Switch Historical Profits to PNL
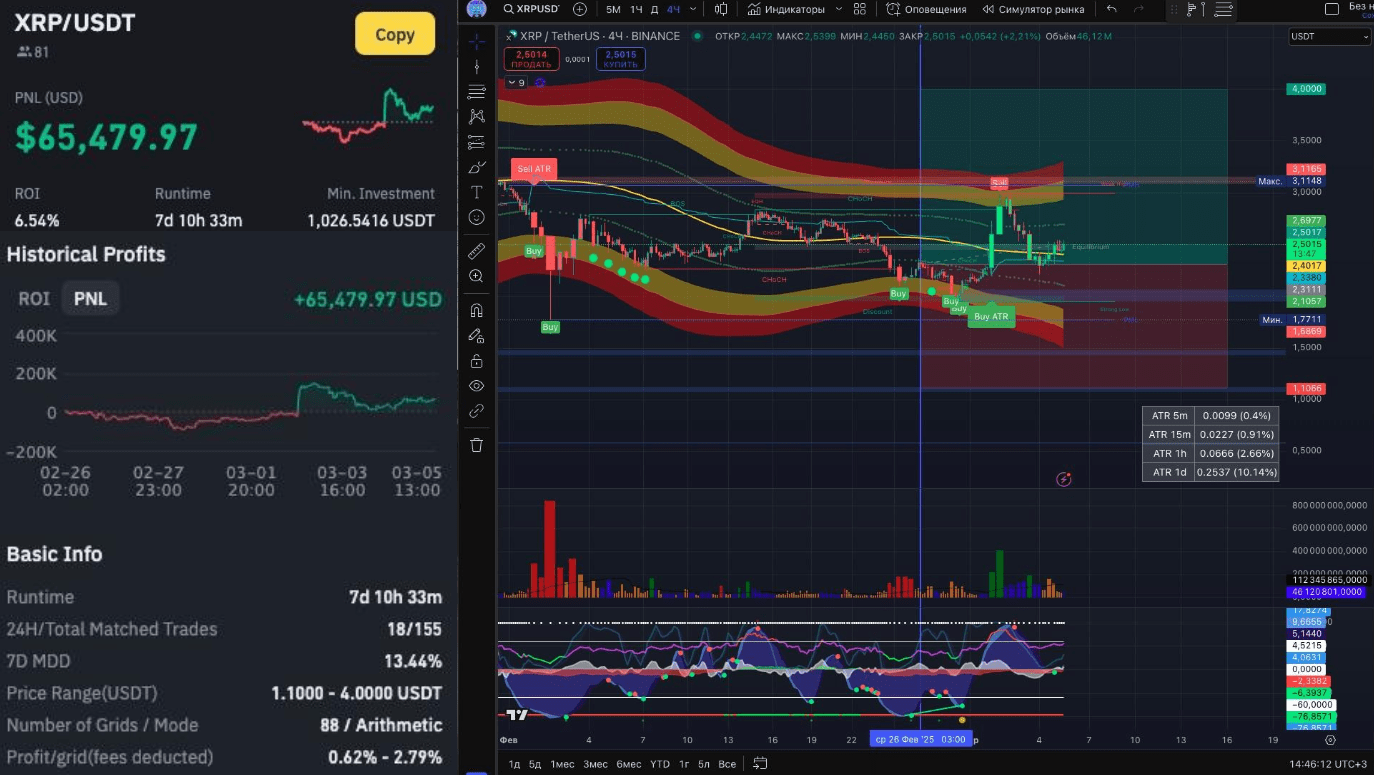 click(x=90, y=298)
